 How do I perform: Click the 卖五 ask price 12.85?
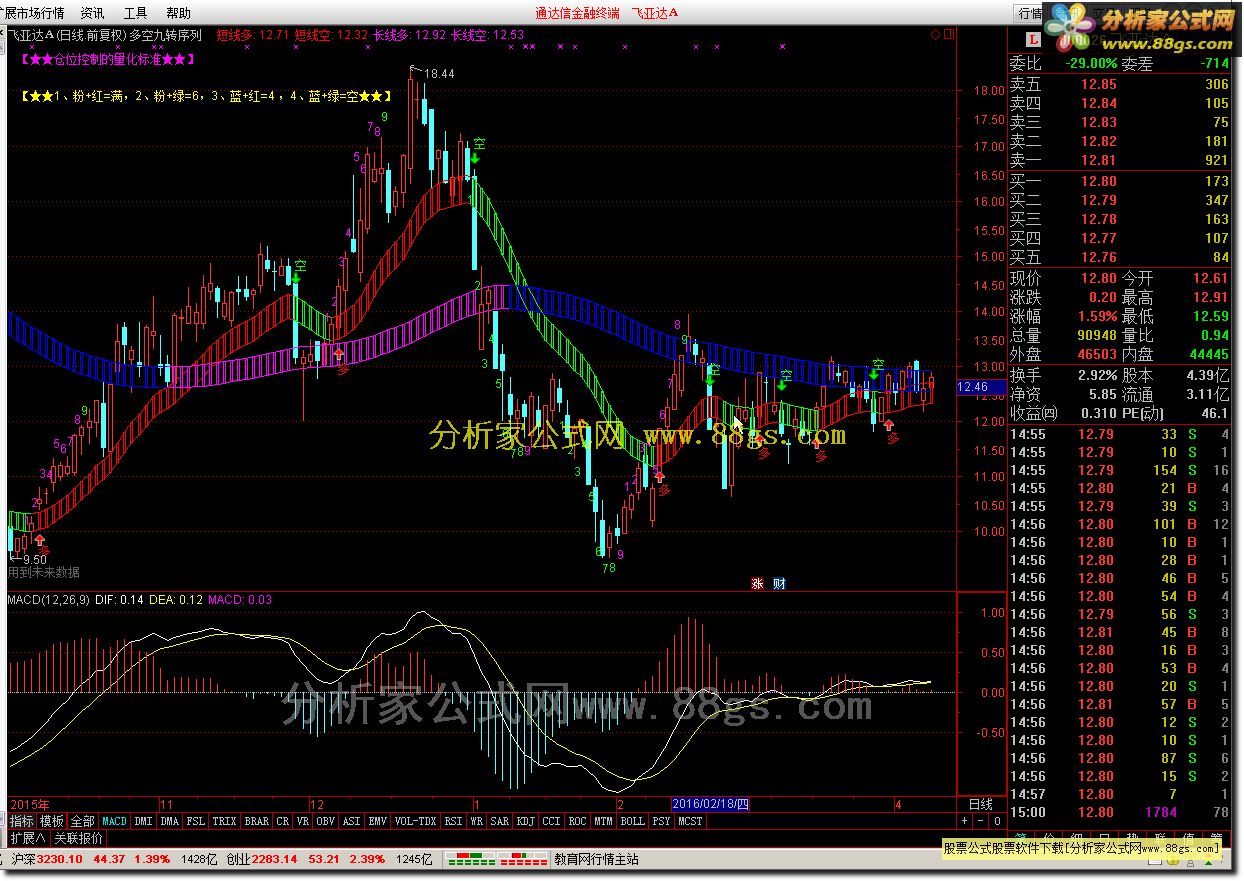point(1098,84)
